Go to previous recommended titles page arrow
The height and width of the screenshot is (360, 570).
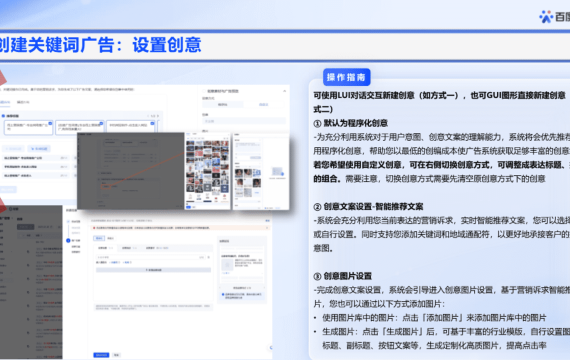click(x=148, y=116)
